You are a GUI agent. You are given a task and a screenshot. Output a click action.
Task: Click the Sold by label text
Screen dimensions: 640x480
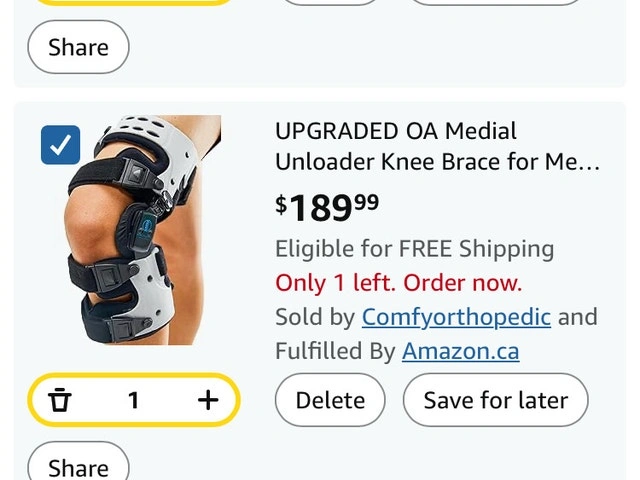315,317
